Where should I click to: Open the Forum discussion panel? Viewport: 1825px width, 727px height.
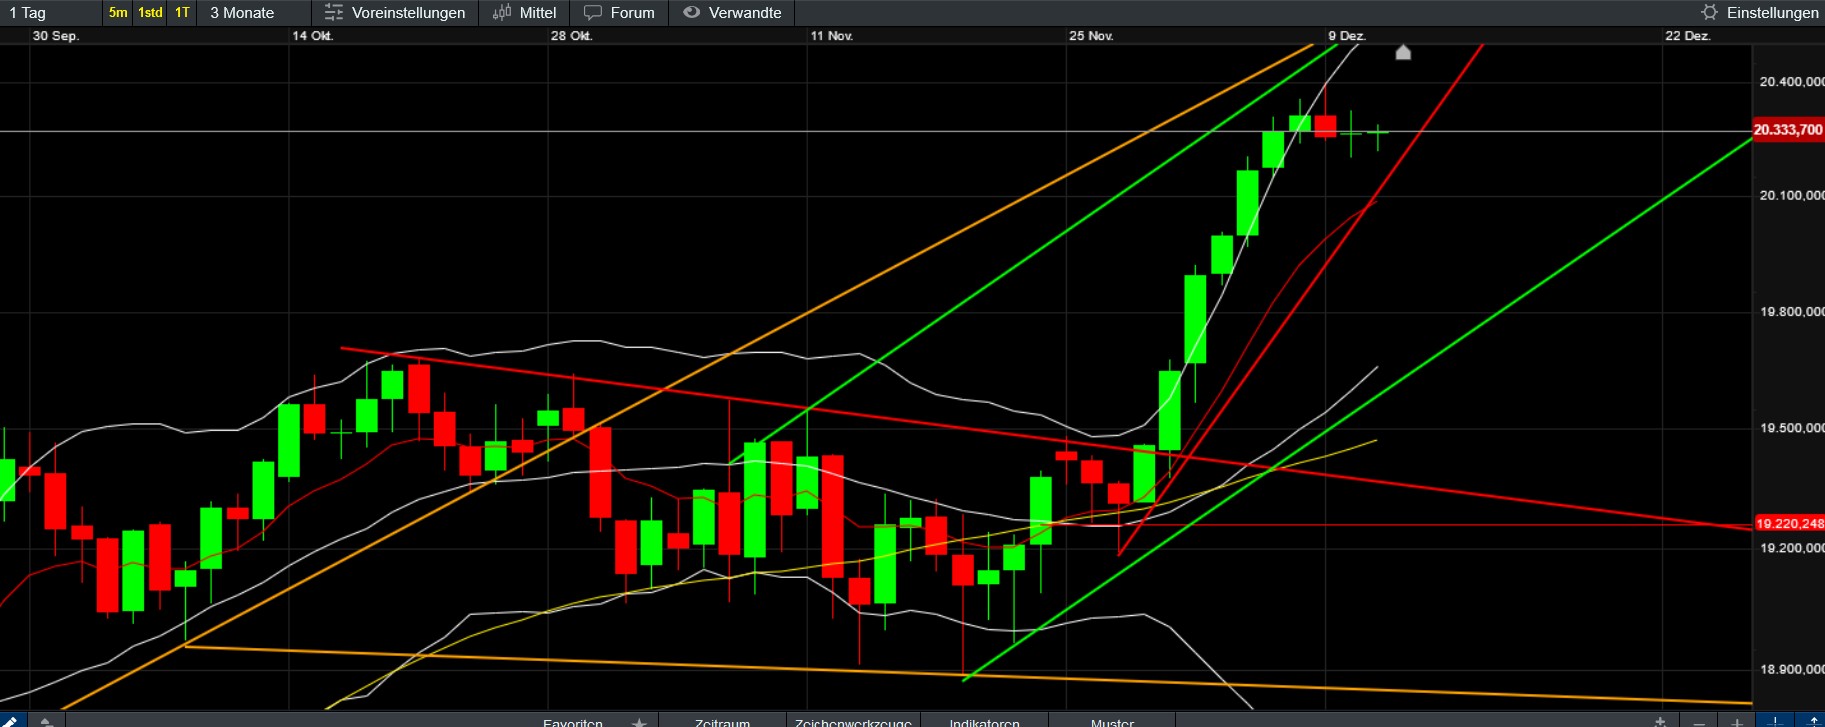619,13
